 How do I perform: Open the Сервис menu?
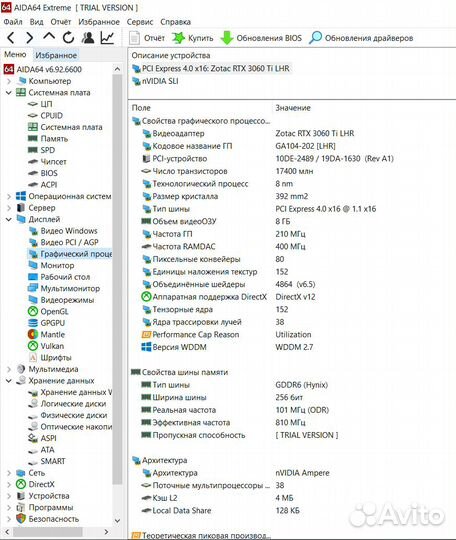point(140,22)
